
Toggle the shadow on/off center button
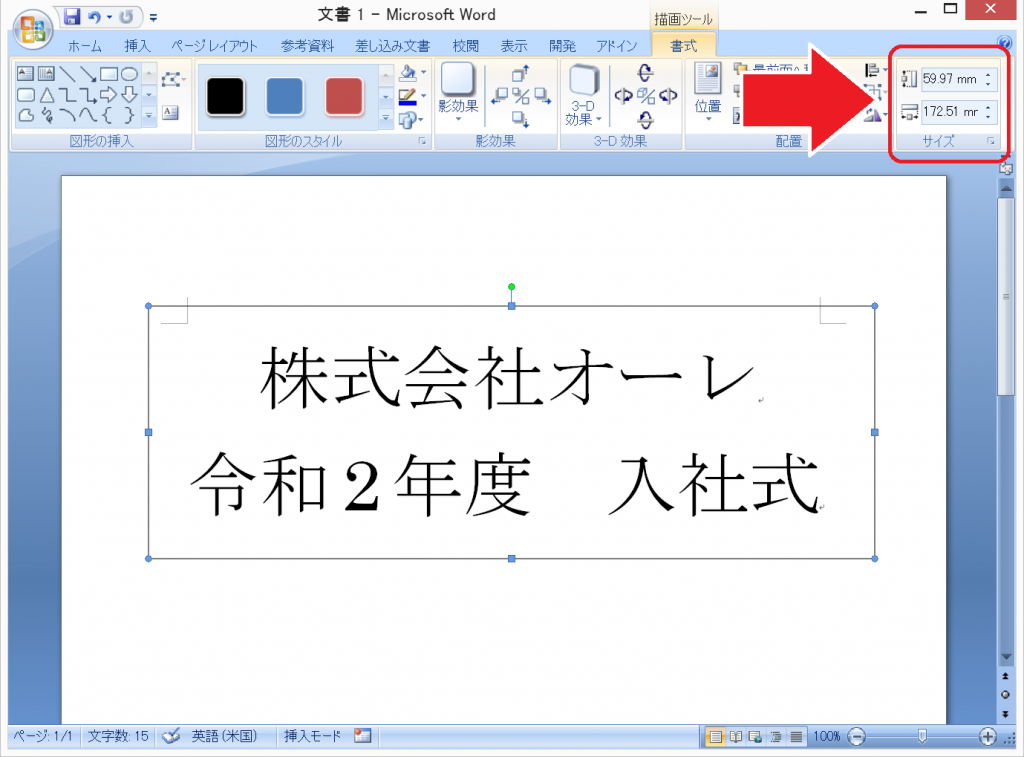coord(521,96)
